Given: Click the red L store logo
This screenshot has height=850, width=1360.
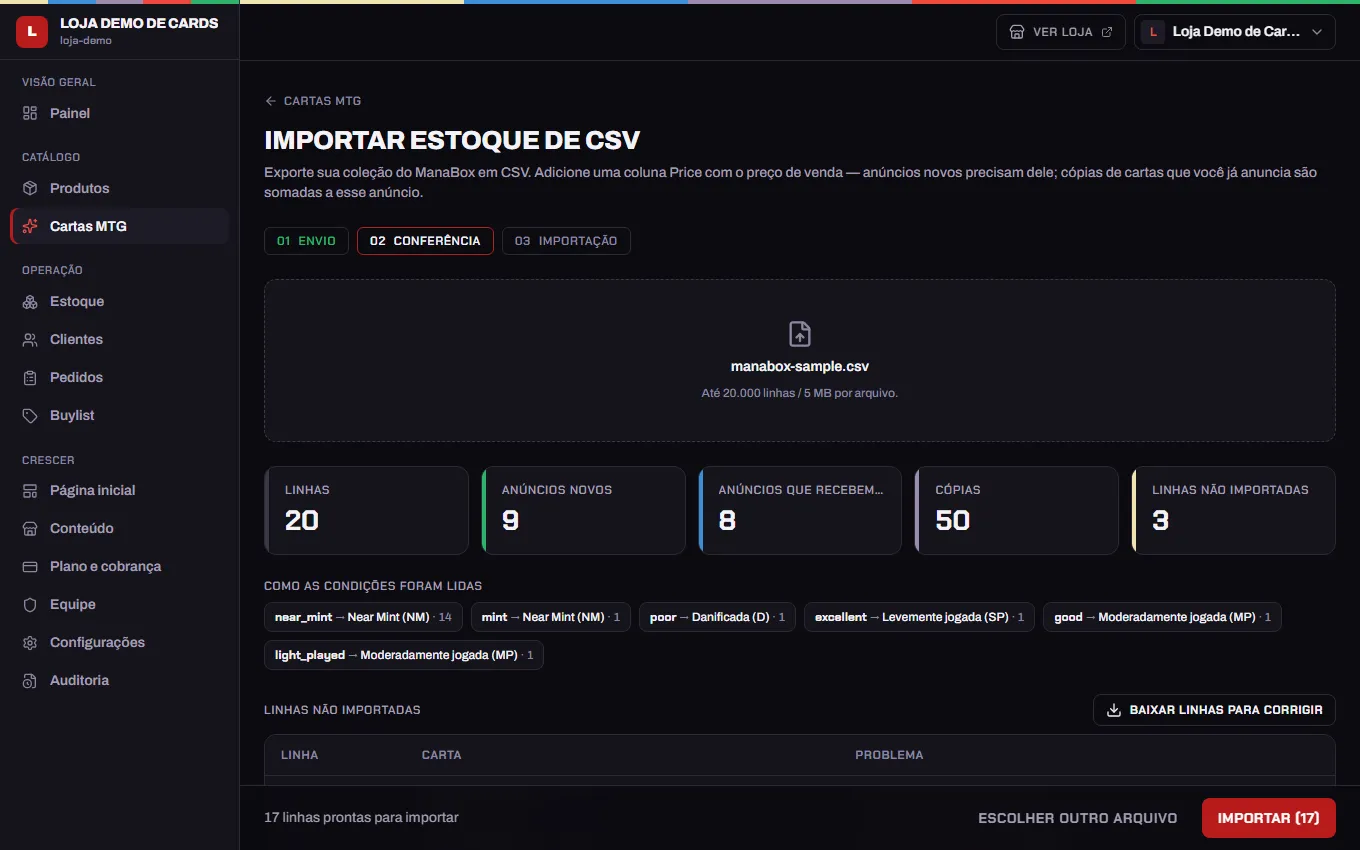Looking at the screenshot, I should 32,32.
